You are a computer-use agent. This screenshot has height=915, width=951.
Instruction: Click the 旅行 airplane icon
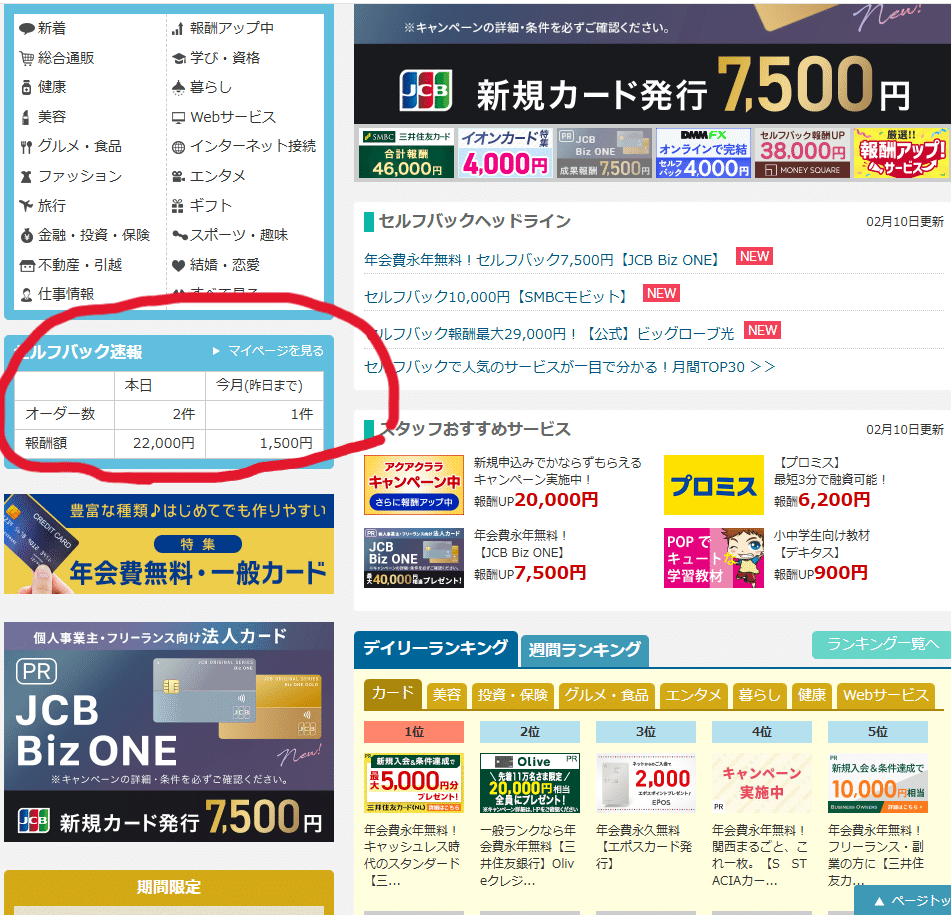(x=26, y=206)
